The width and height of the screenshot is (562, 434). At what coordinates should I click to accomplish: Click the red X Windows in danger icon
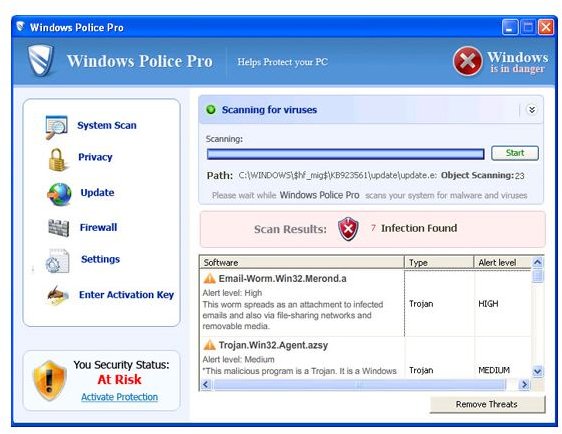click(467, 61)
